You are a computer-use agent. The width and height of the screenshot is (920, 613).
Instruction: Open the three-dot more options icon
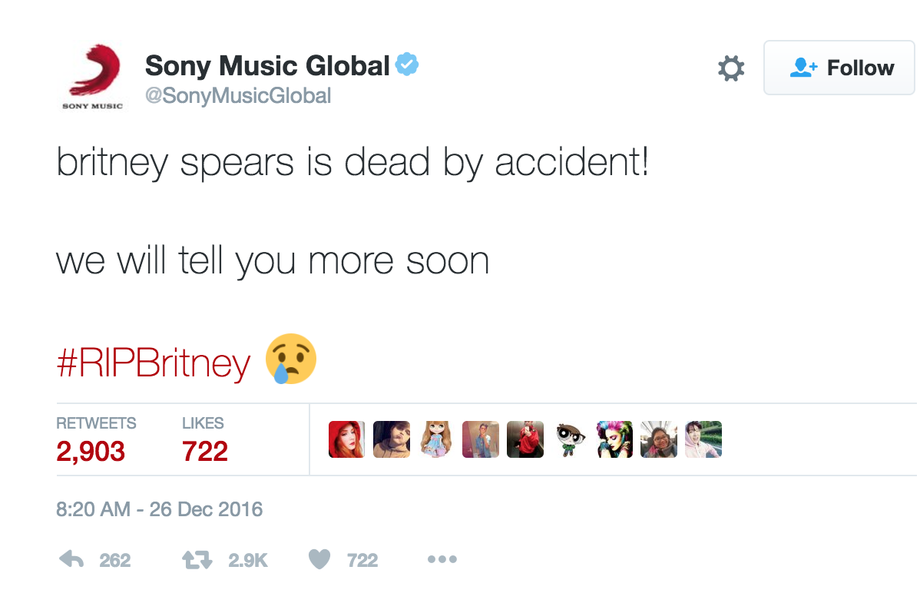coord(442,560)
